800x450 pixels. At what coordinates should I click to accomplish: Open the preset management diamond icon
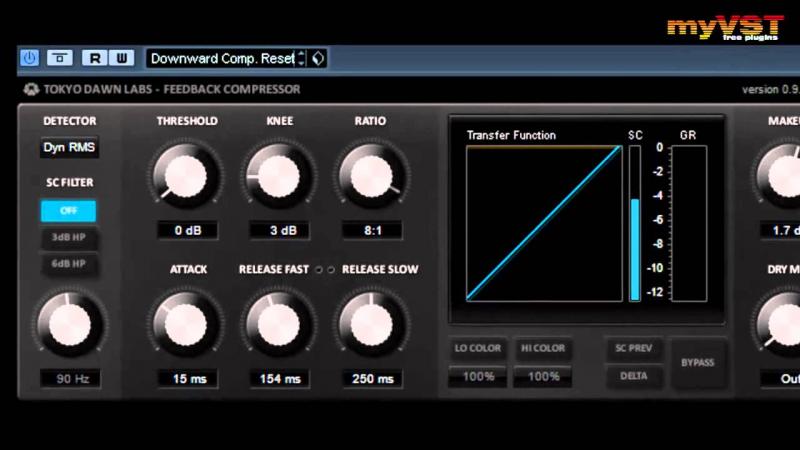(x=318, y=58)
